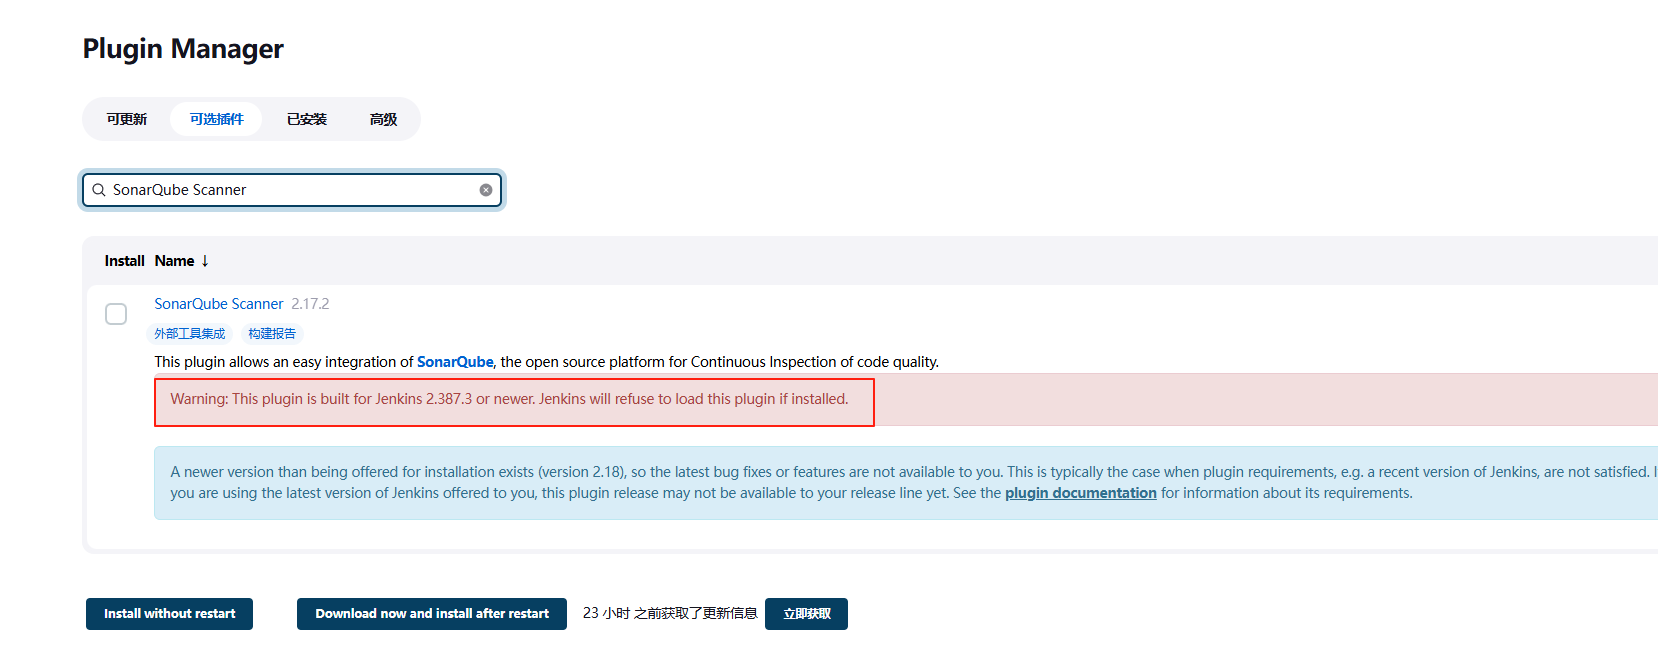Viewport: 1662px width, 657px height.
Task: Click Install without restart
Action: pyautogui.click(x=170, y=614)
